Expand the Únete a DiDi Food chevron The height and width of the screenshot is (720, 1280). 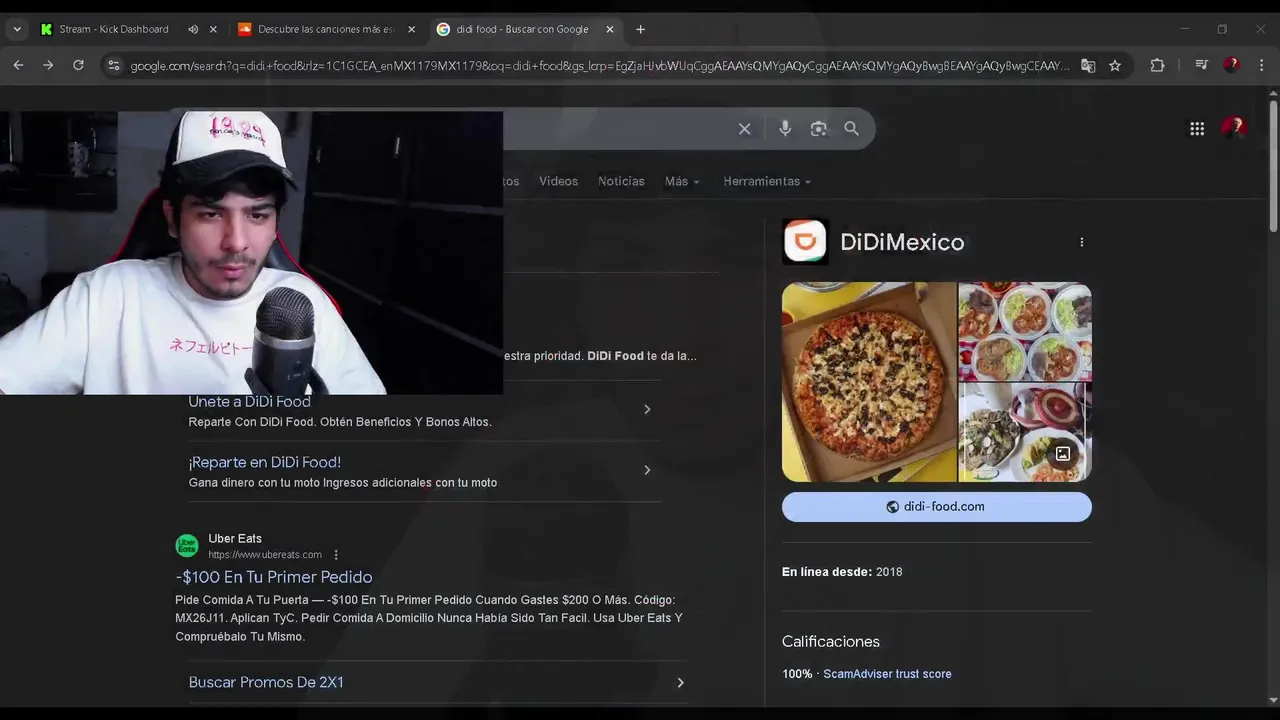647,410
